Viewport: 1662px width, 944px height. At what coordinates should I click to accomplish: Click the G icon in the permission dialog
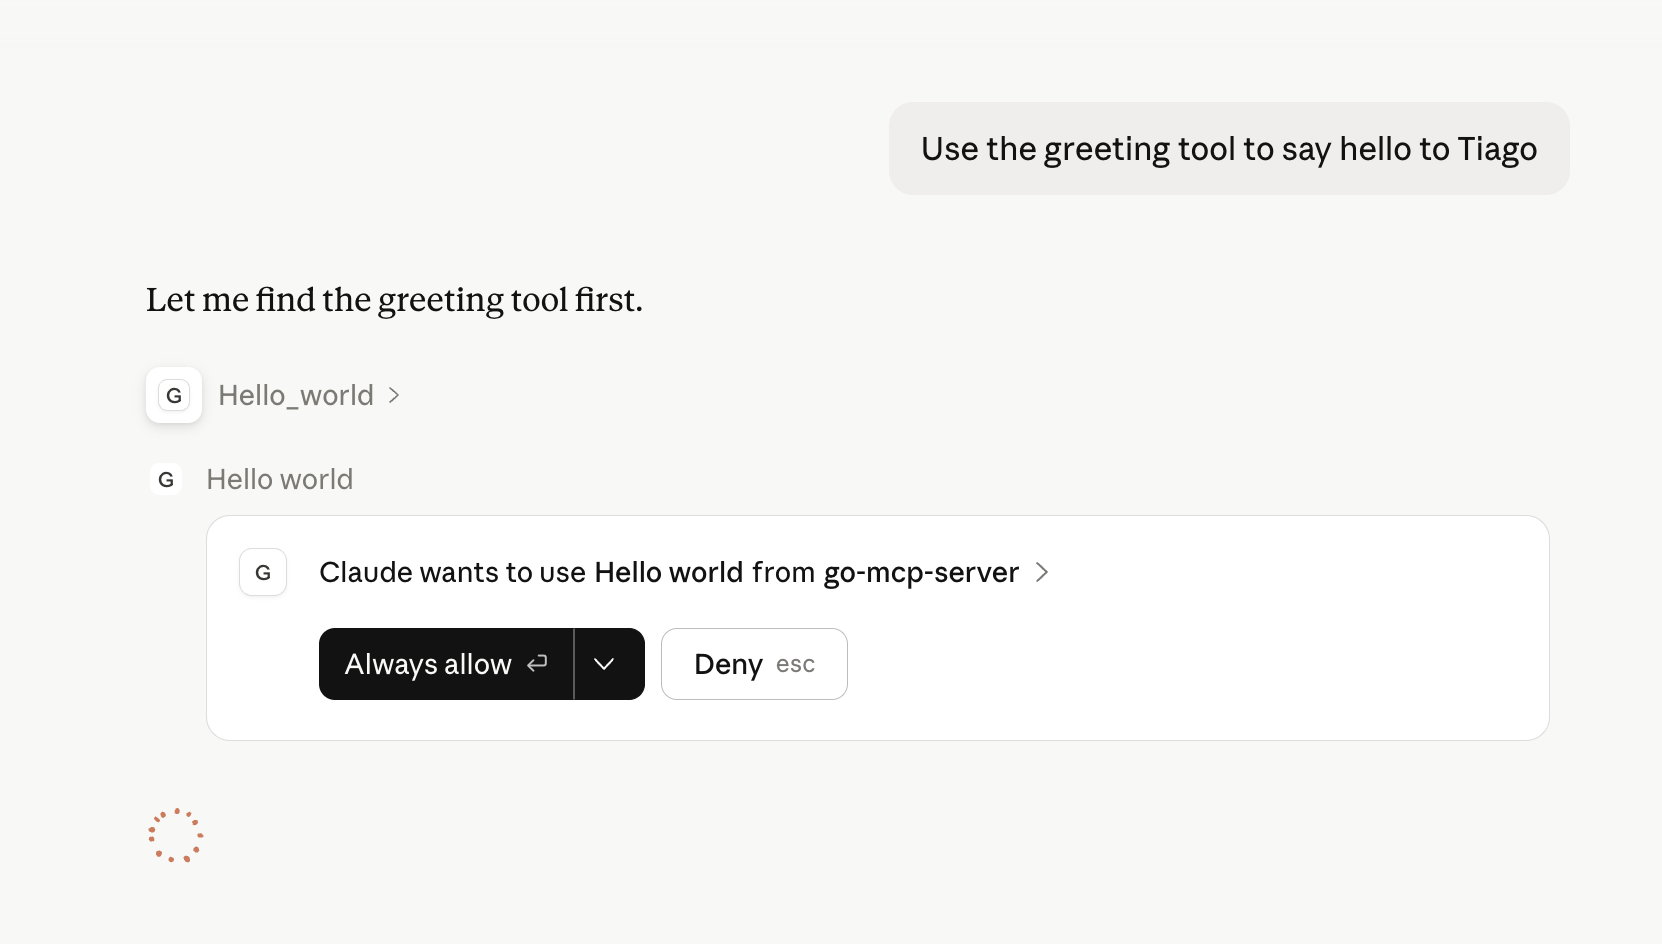(x=262, y=572)
